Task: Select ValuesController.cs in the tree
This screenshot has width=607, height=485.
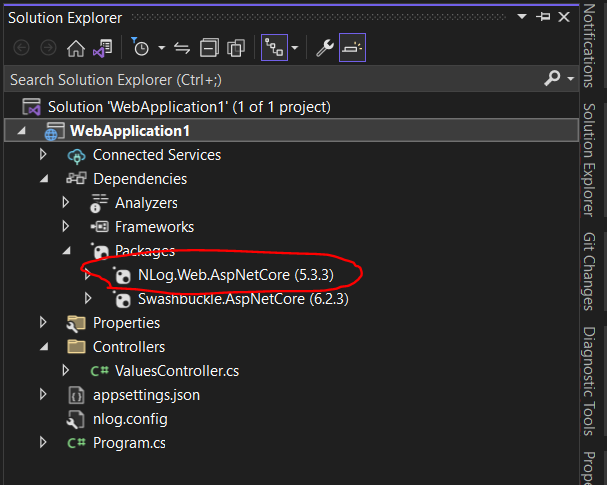Action: pyautogui.click(x=177, y=371)
